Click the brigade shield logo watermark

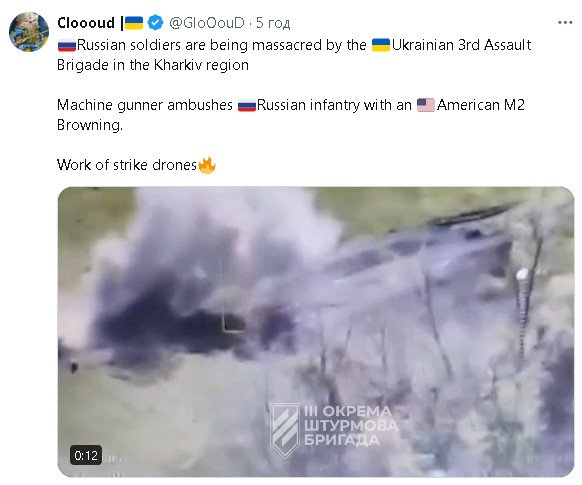[284, 429]
